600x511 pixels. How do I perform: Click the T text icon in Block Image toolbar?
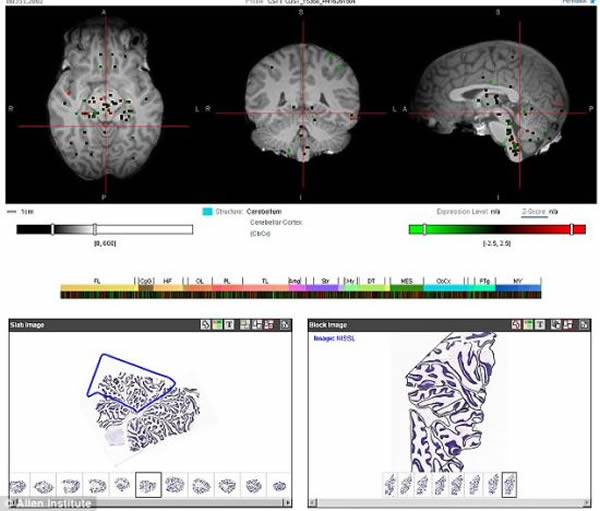pyautogui.click(x=541, y=325)
